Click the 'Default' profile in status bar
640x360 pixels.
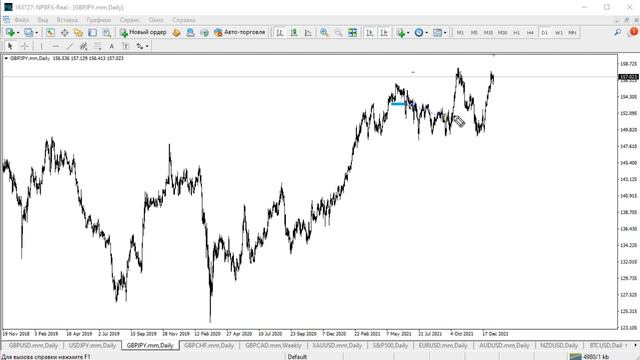297,357
